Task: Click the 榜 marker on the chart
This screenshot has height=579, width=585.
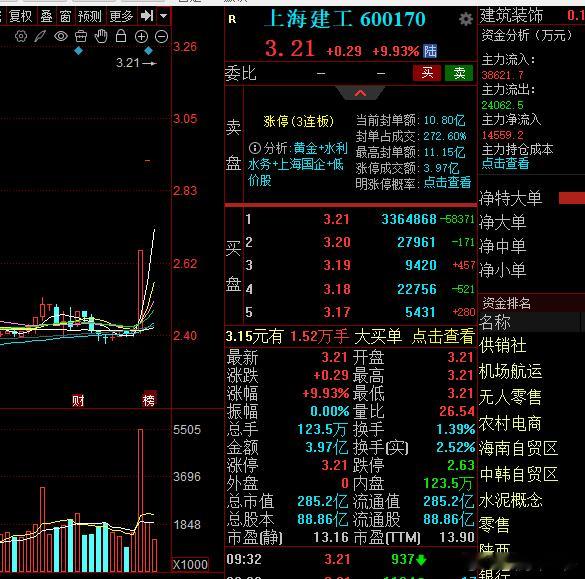Action: [148, 400]
